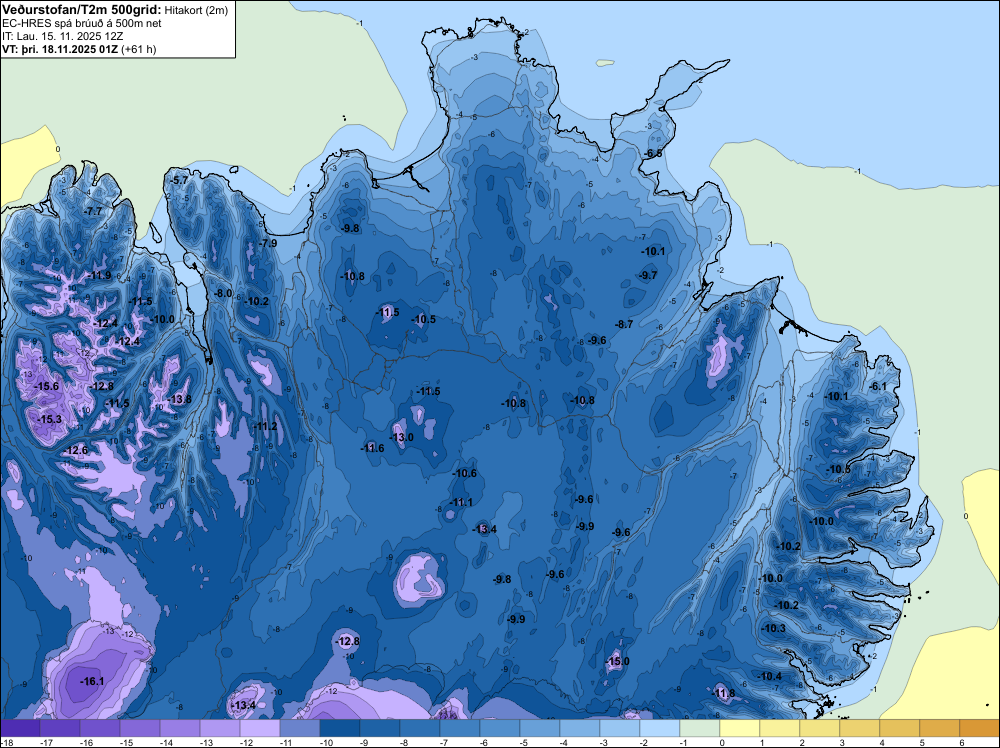Click the valid time 'VT: þri. 18.11.2025 01Z (+61 h)'
1000x748 pixels.
[x=79, y=49]
